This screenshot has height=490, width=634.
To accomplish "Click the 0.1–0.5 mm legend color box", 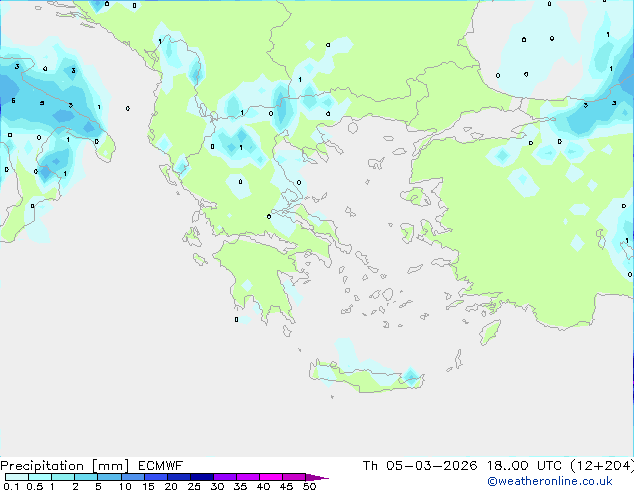I will coord(17,477).
